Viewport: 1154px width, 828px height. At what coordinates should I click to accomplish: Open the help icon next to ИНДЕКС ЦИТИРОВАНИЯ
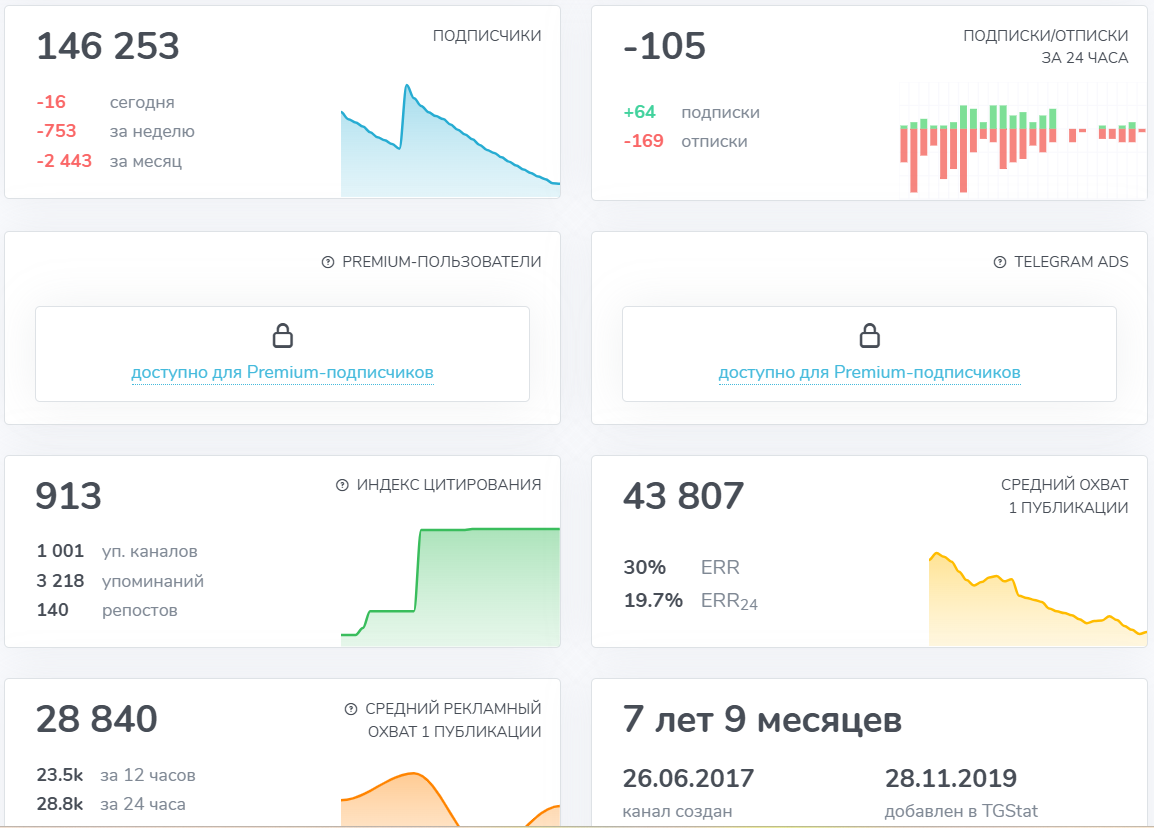[342, 485]
